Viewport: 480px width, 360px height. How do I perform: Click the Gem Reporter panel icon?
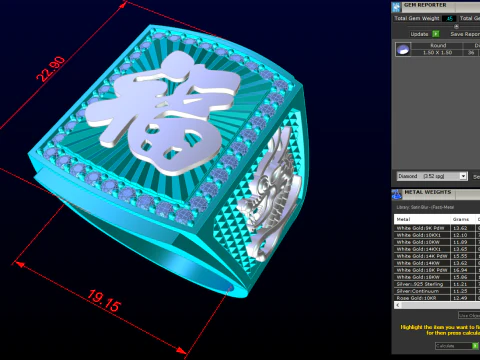click(x=396, y=7)
